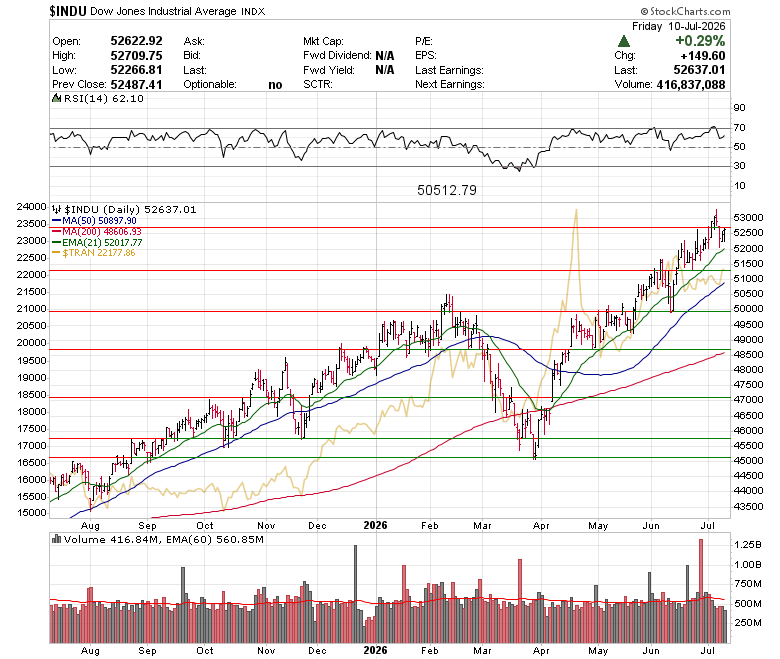780x659 pixels.
Task: Click the +0.29% percent change
Action: point(700,41)
